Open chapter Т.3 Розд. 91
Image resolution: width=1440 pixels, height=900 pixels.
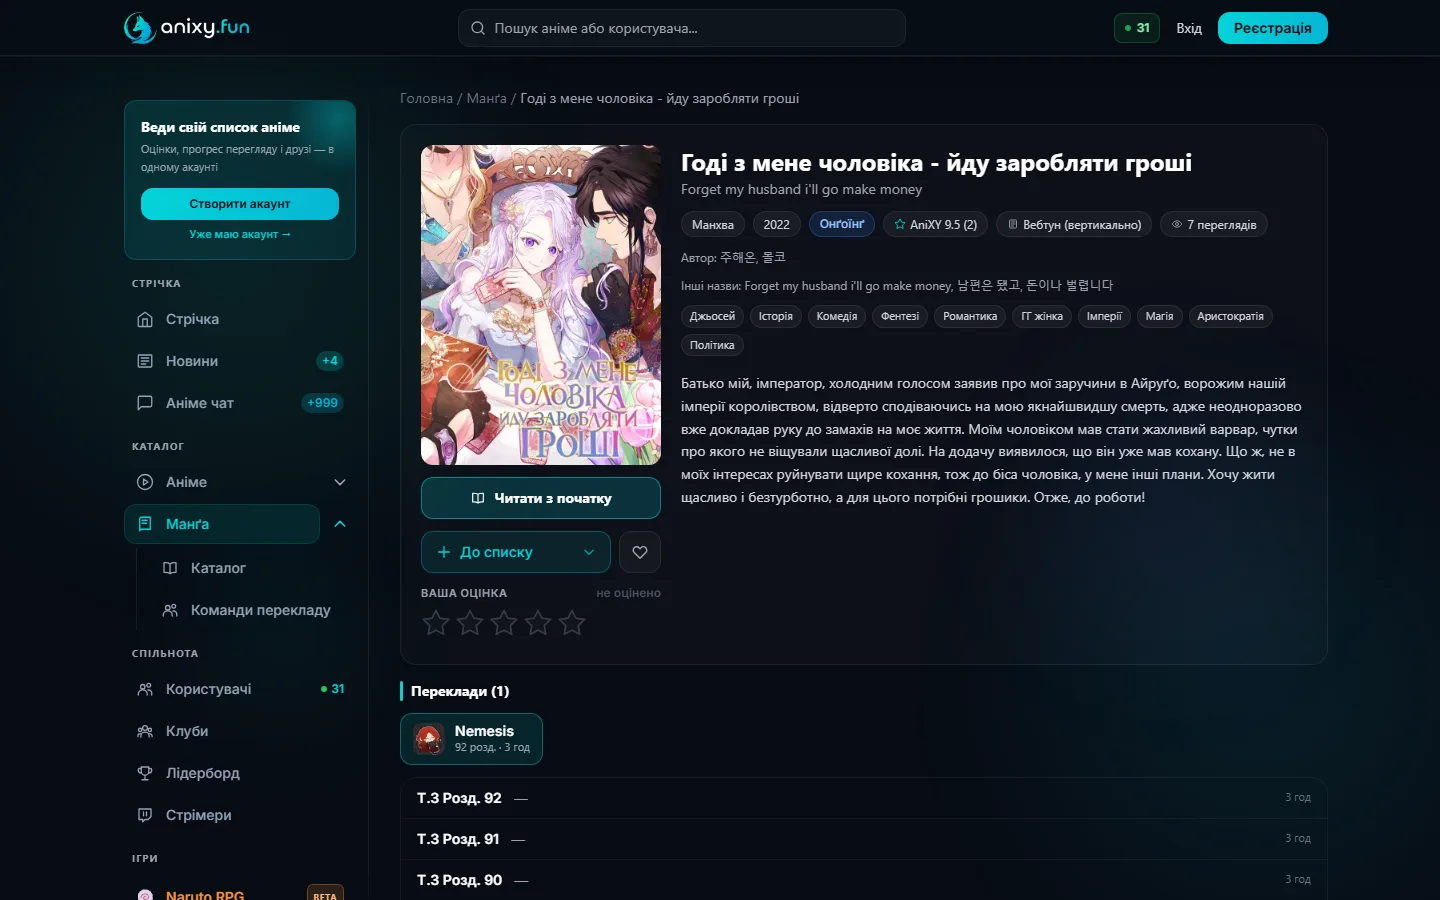click(x=864, y=839)
